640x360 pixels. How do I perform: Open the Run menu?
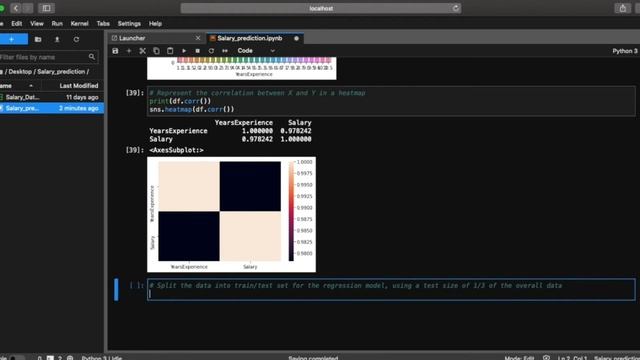(x=57, y=24)
